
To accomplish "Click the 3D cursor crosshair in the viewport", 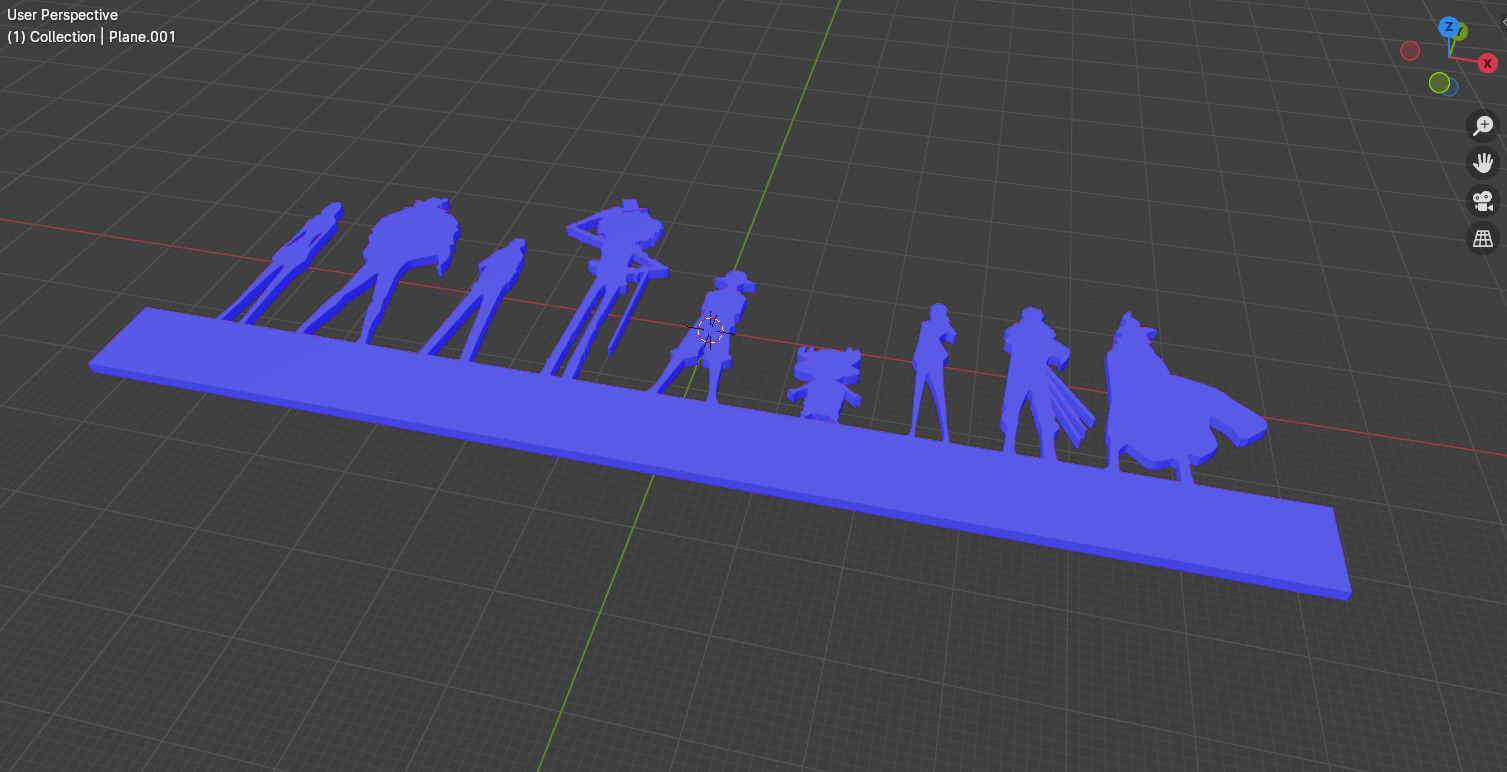I will click(x=710, y=328).
